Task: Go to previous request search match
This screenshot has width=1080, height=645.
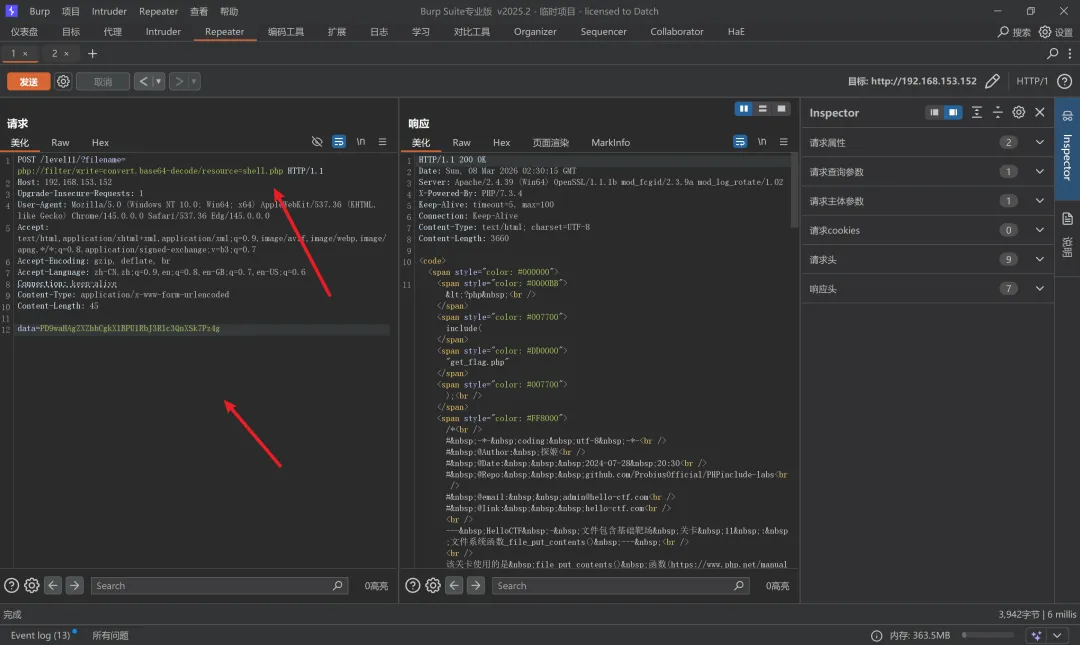Action: tap(53, 586)
